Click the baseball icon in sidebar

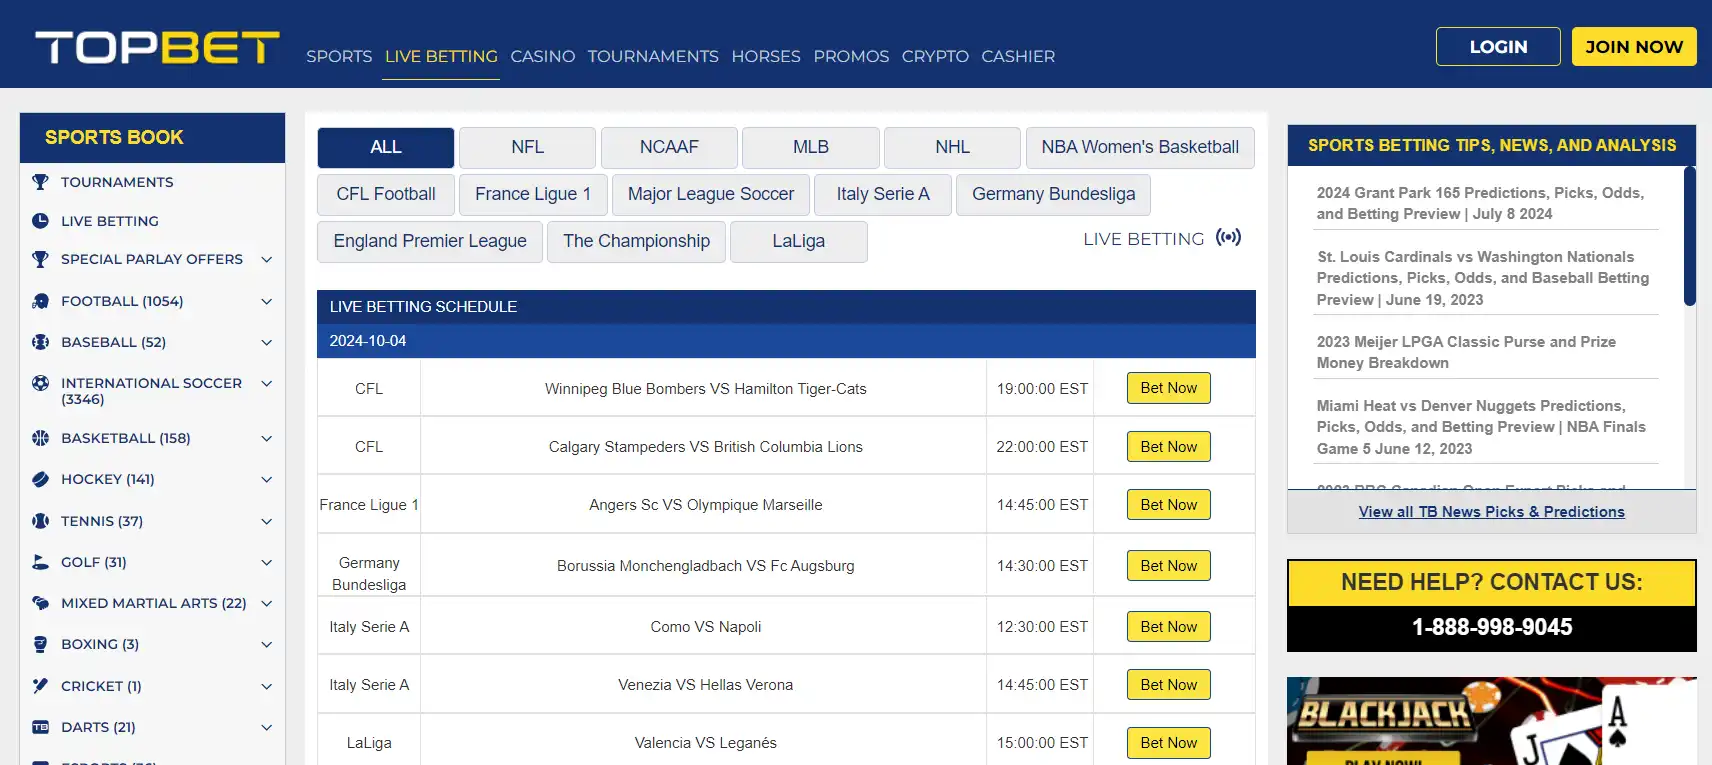[40, 342]
